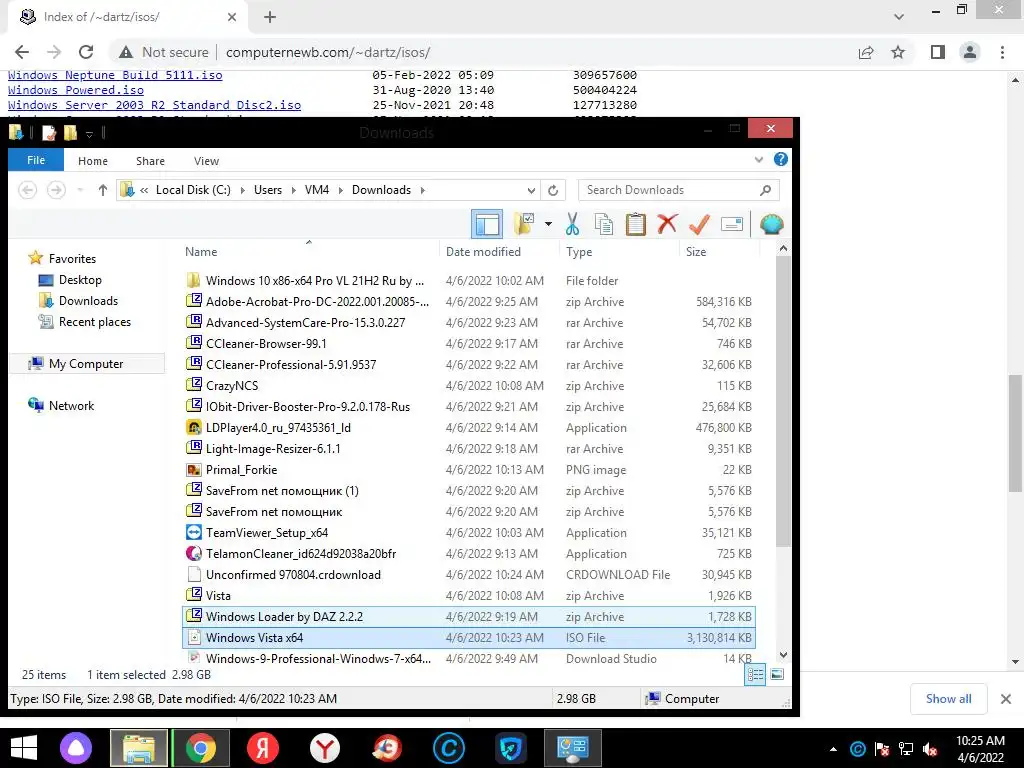Click the Copy pages icon
Screen dimensions: 1024x768
click(x=604, y=225)
